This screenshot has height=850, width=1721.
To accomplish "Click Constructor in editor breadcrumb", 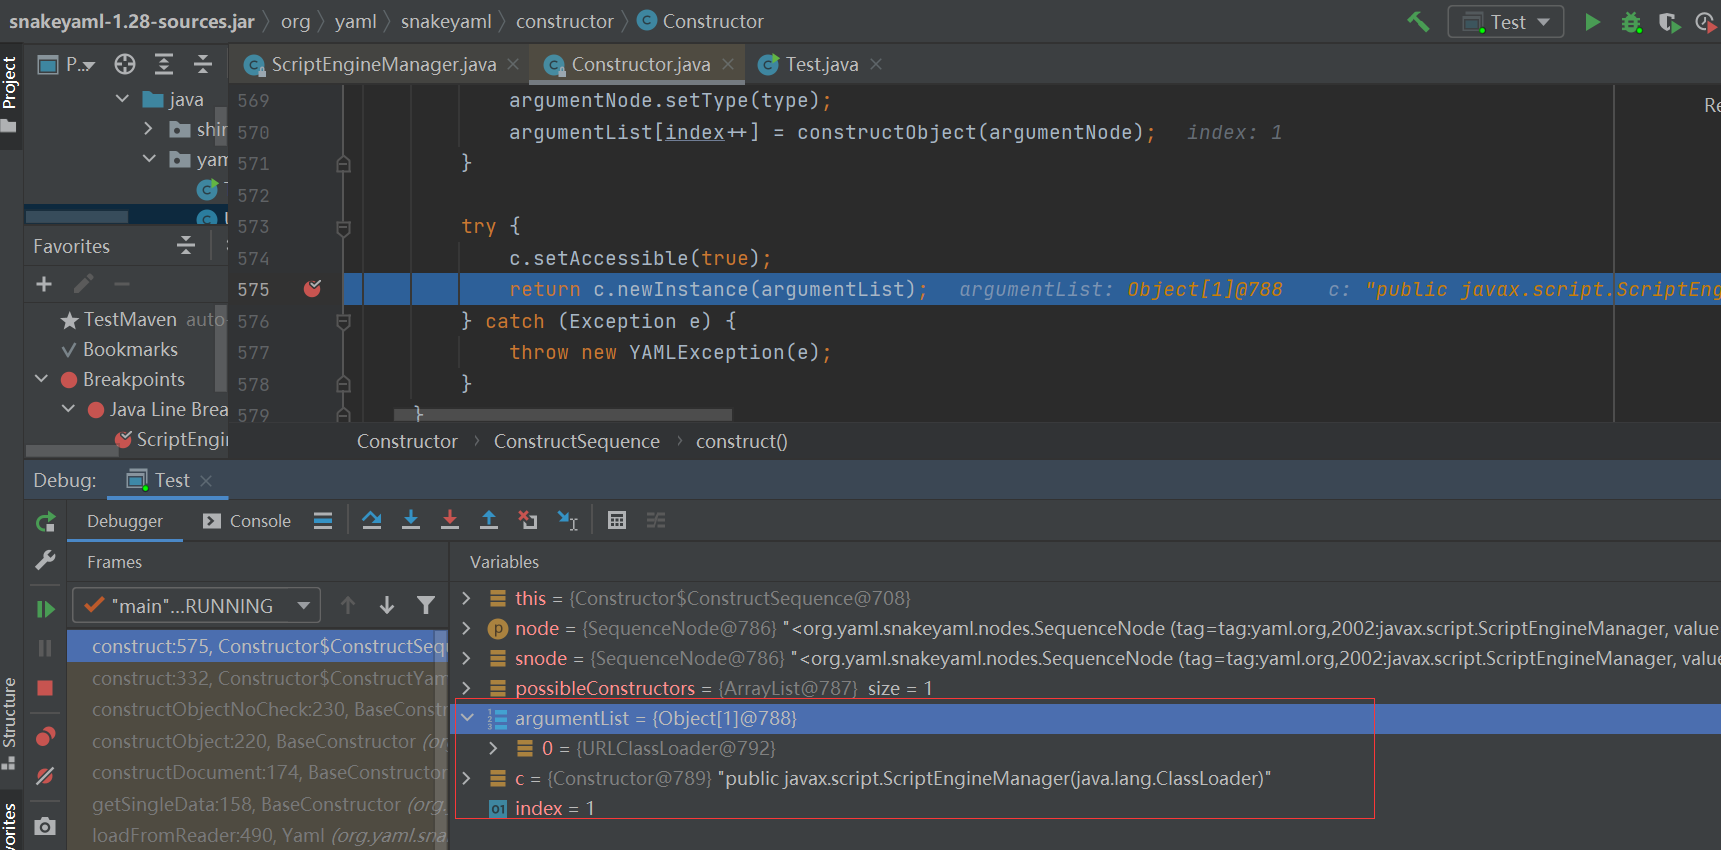I will tap(407, 442).
